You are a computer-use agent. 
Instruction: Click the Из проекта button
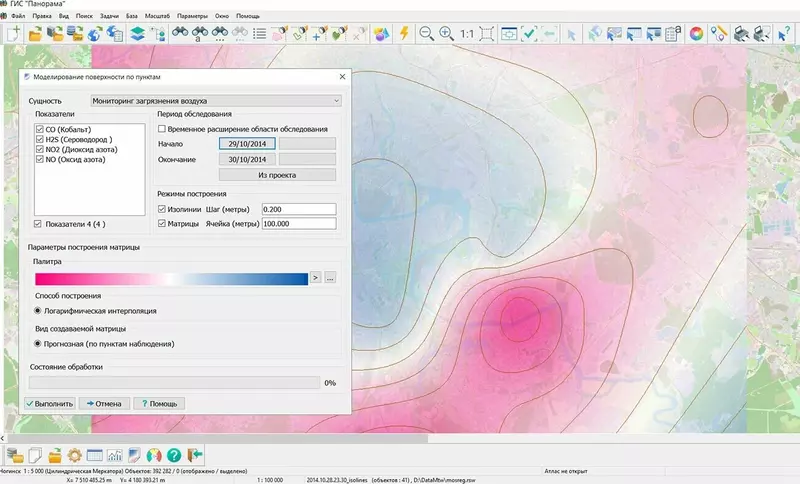(x=277, y=175)
